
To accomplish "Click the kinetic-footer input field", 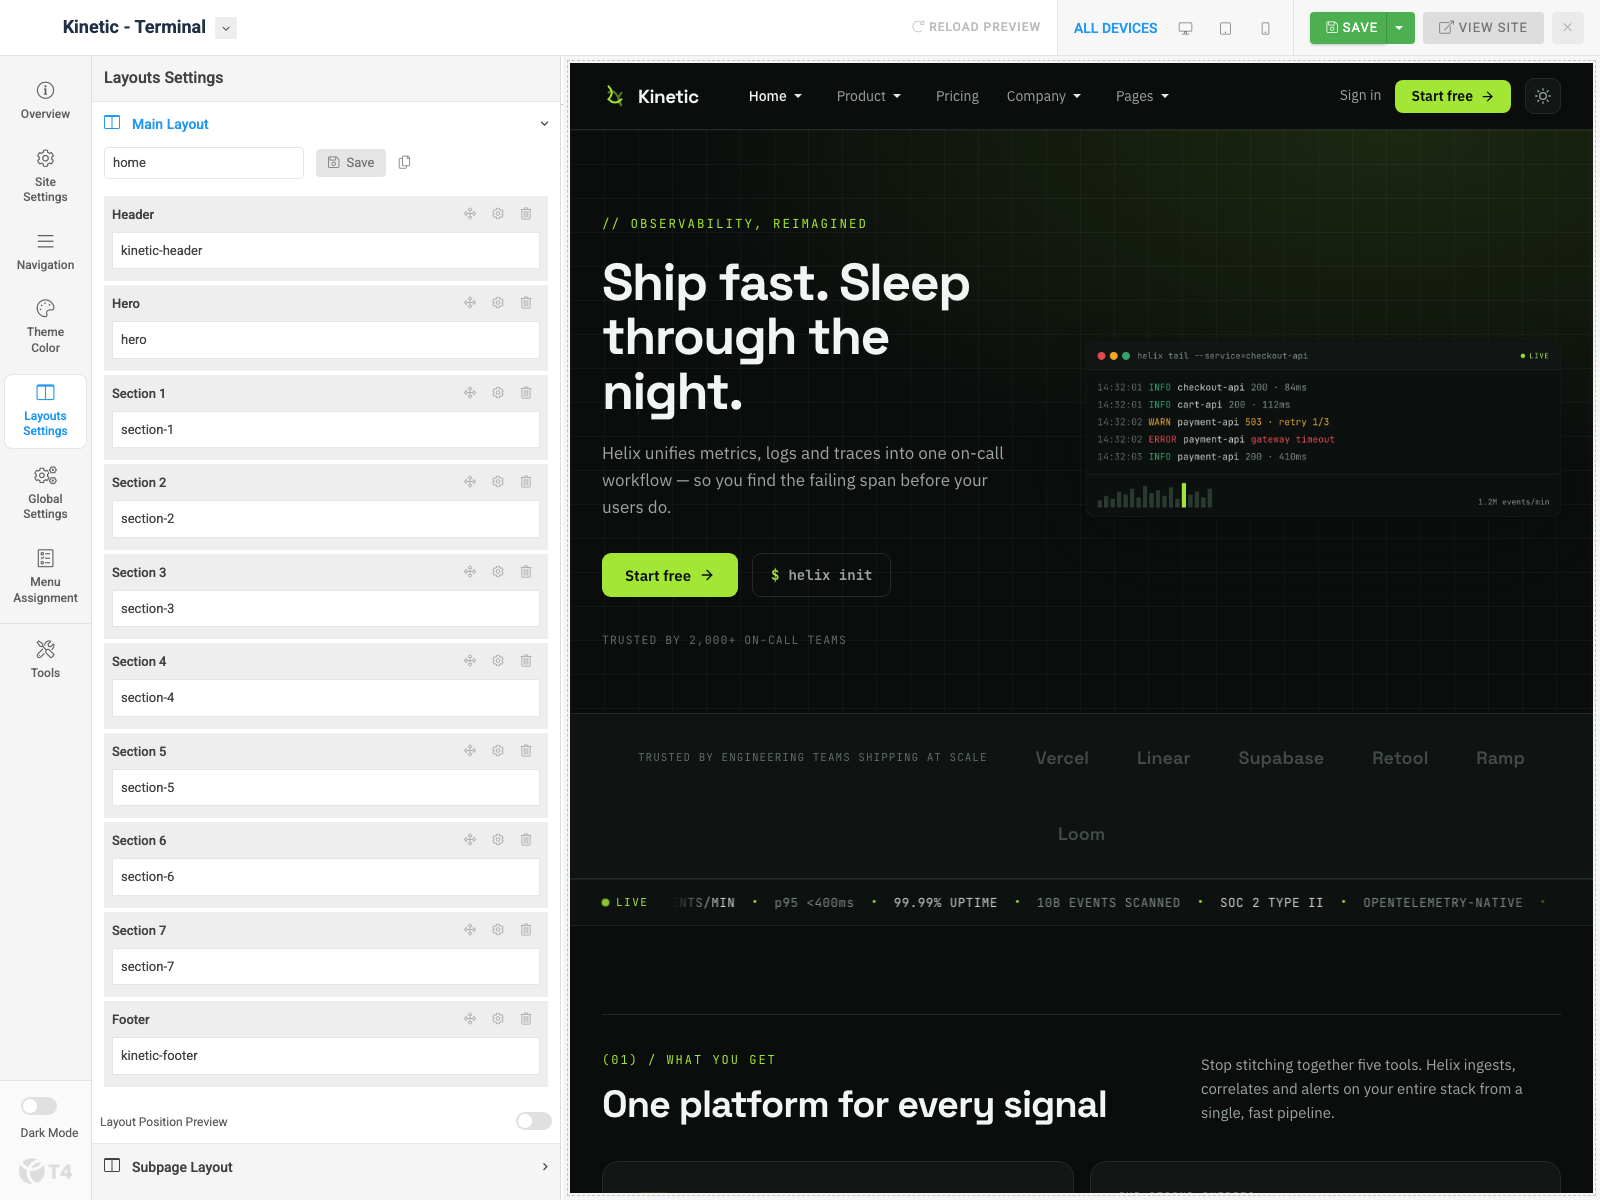I will click(x=326, y=1056).
